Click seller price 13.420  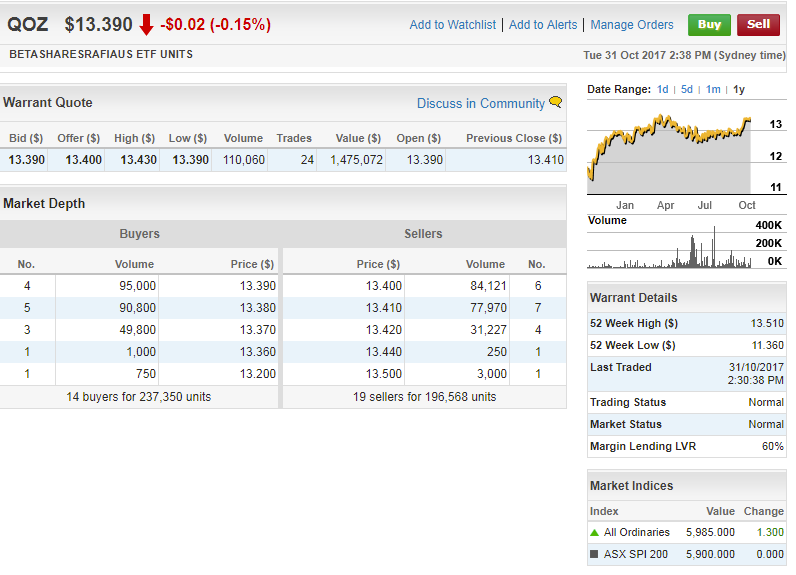(384, 330)
